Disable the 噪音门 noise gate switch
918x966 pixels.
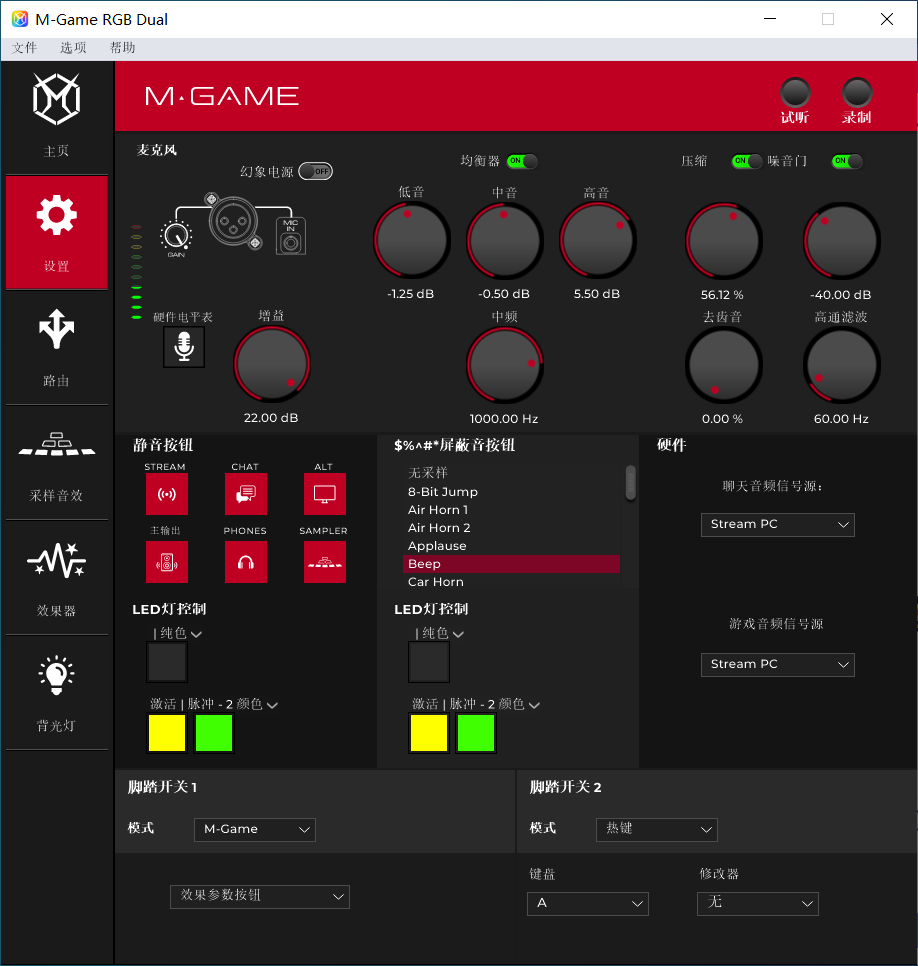coord(847,161)
